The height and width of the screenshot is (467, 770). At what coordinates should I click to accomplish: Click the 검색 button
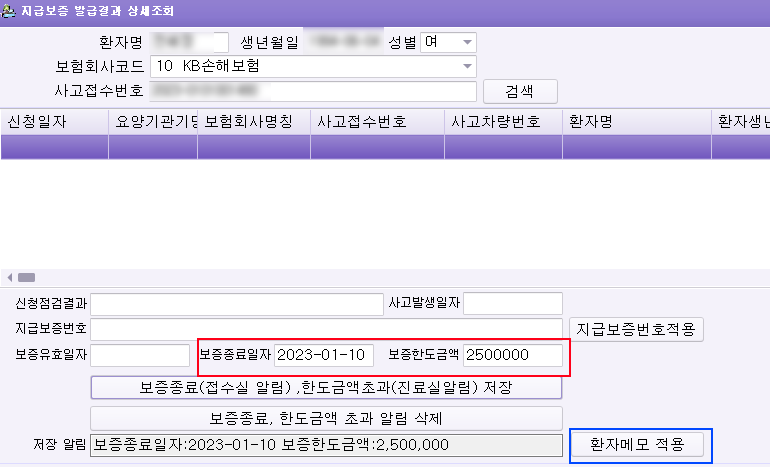pyautogui.click(x=519, y=92)
